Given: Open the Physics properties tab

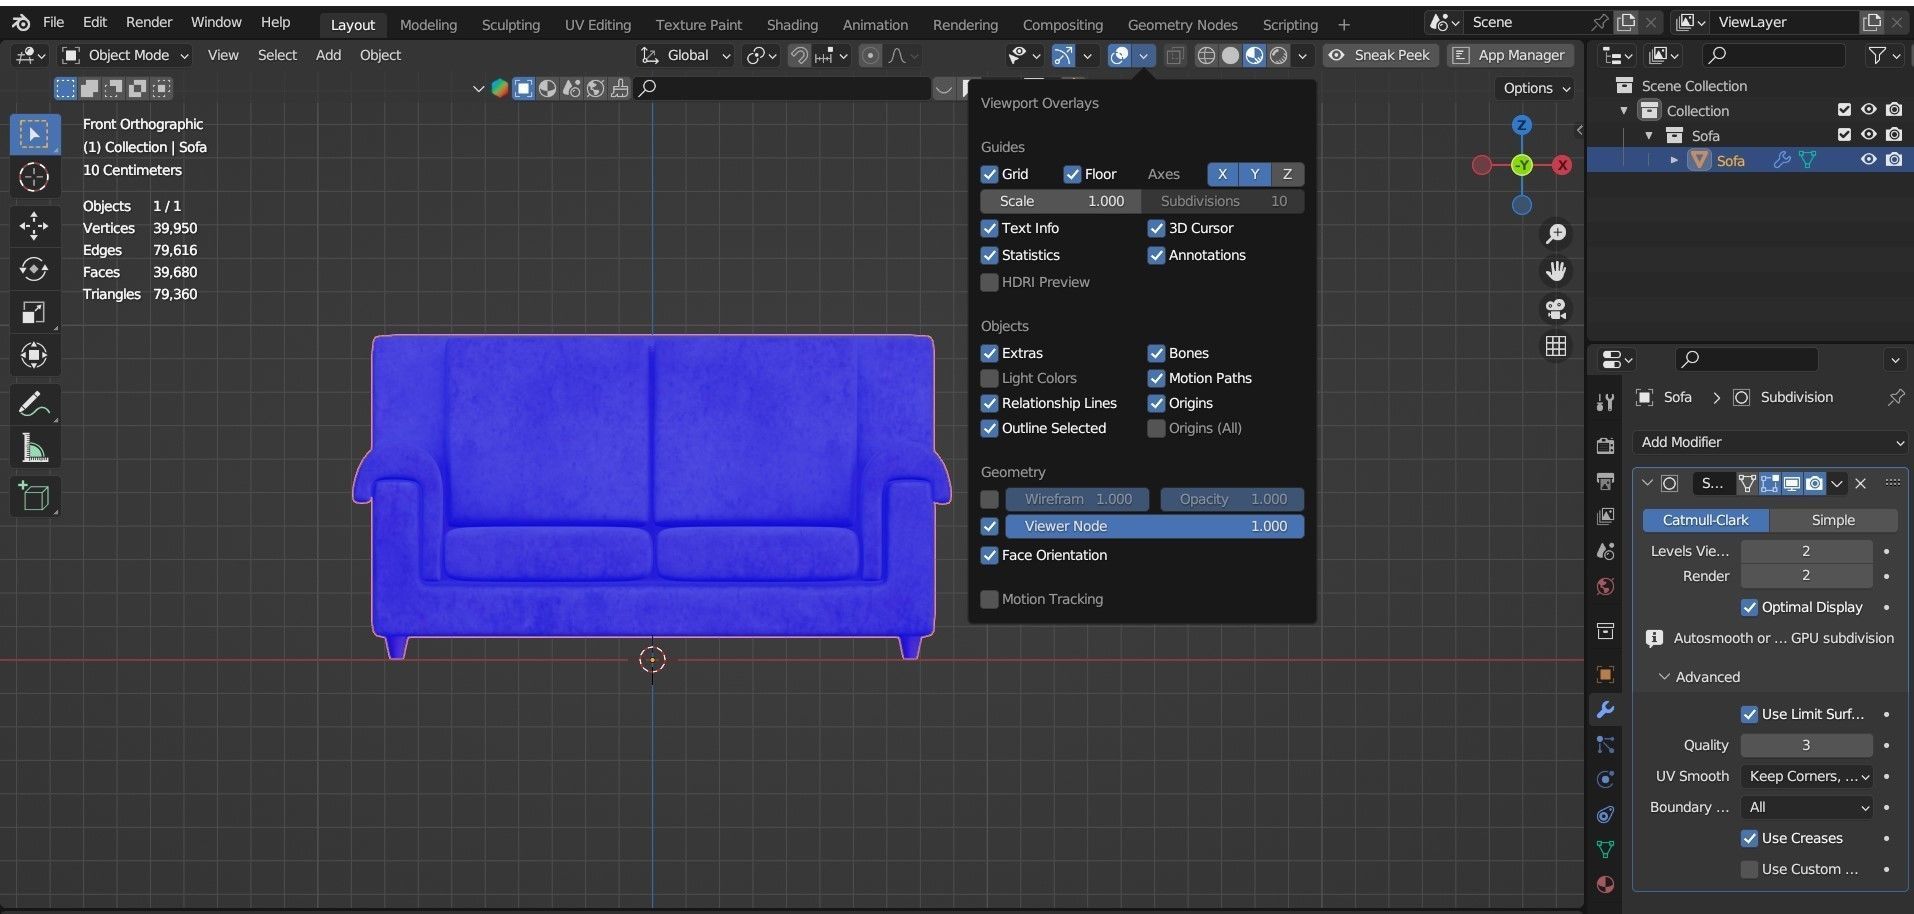Looking at the screenshot, I should click(x=1606, y=779).
